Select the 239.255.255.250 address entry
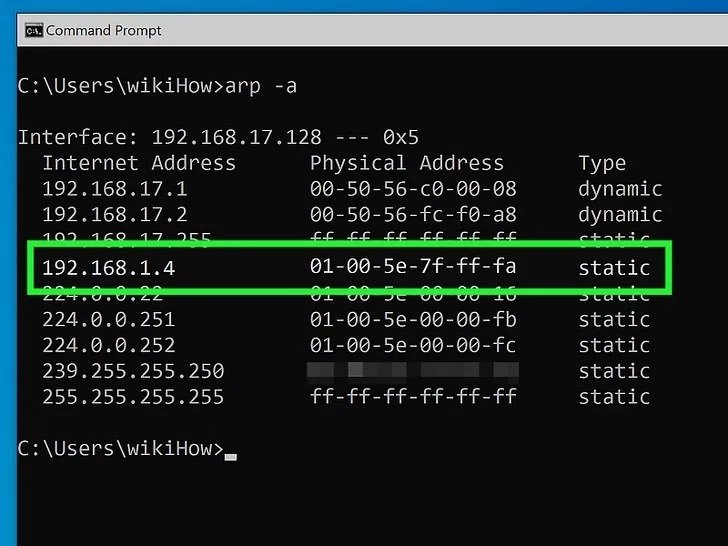Viewport: 728px width, 546px height. point(133,371)
